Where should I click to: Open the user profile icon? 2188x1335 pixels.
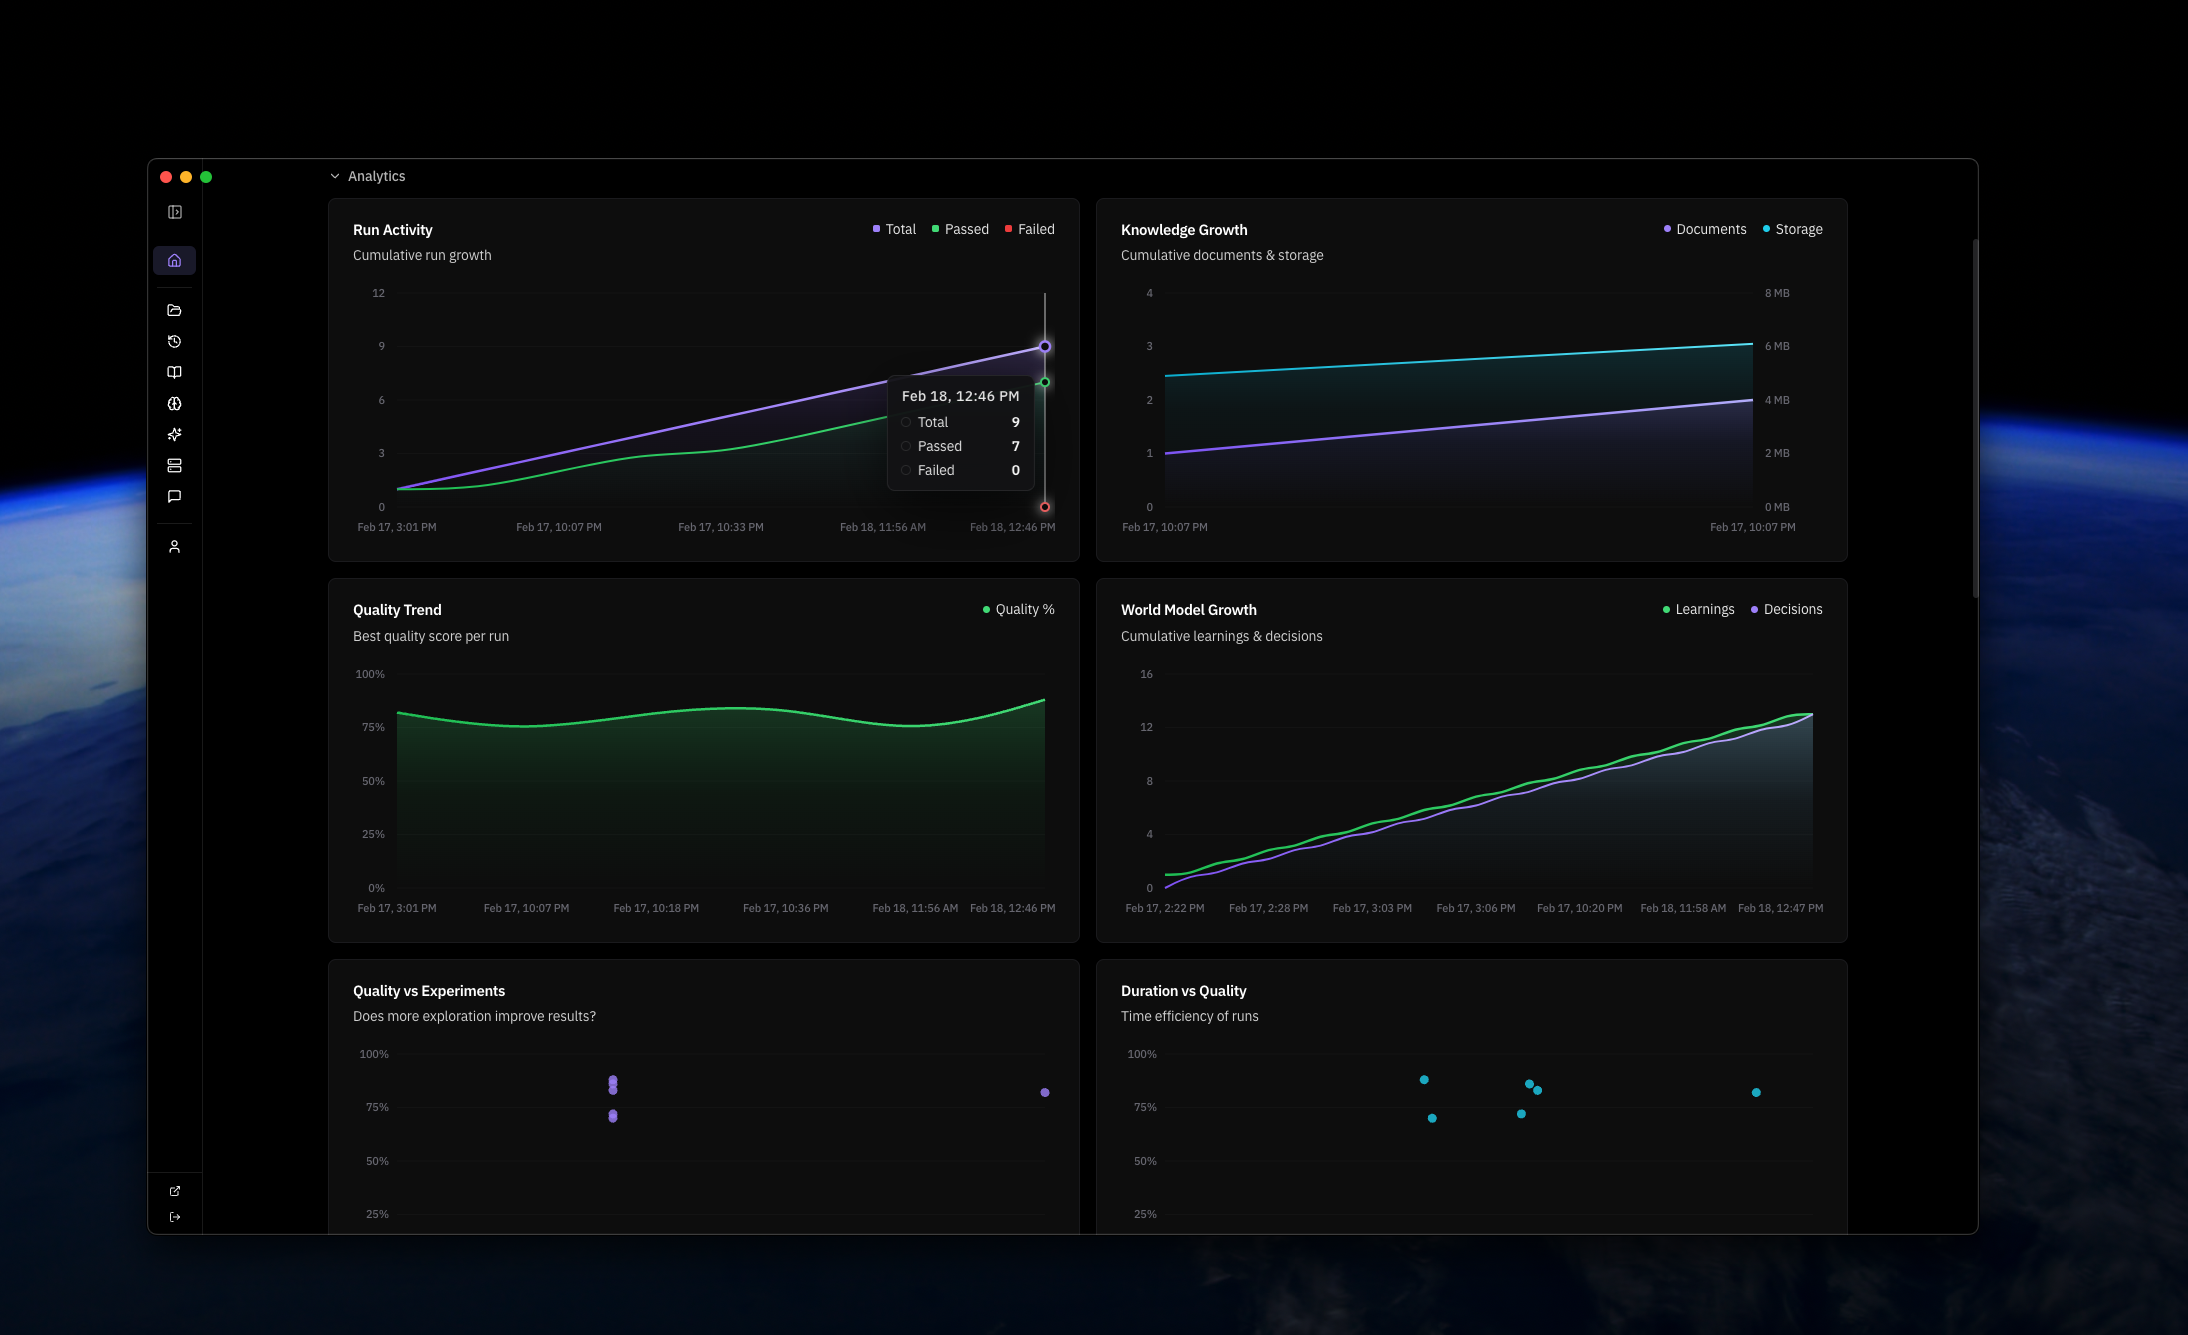175,547
